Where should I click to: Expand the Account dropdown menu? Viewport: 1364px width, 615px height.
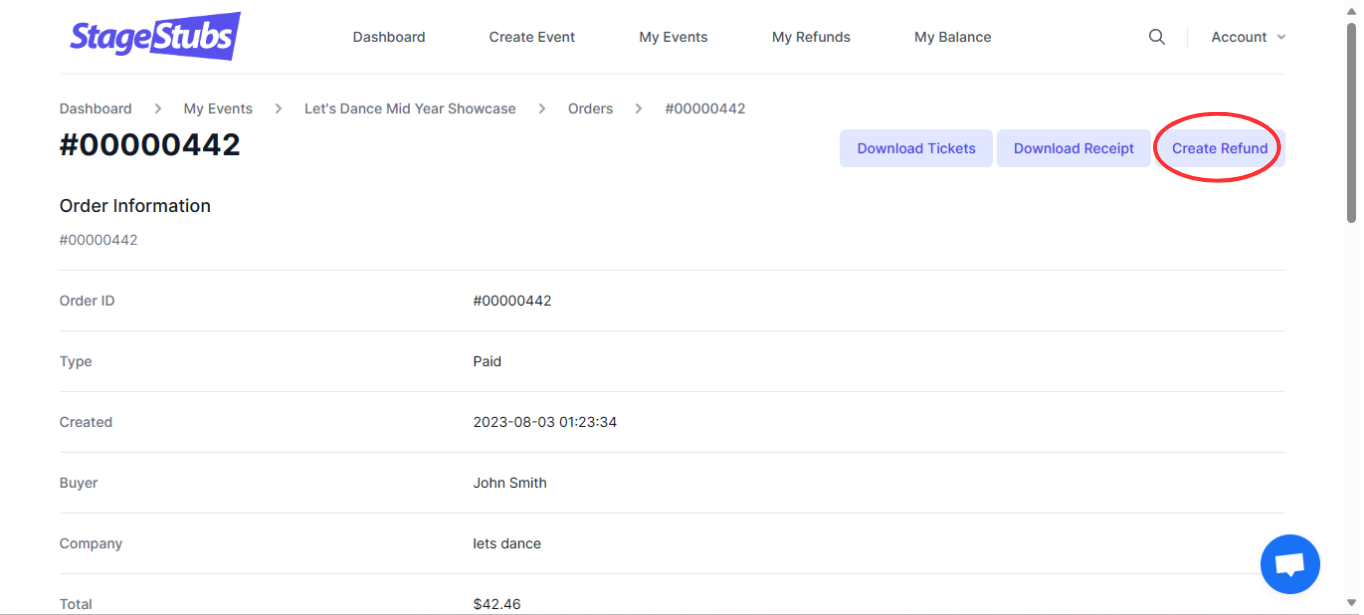1247,37
